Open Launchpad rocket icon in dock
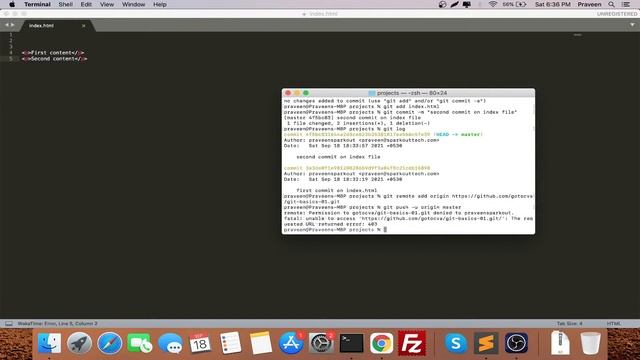 point(79,343)
